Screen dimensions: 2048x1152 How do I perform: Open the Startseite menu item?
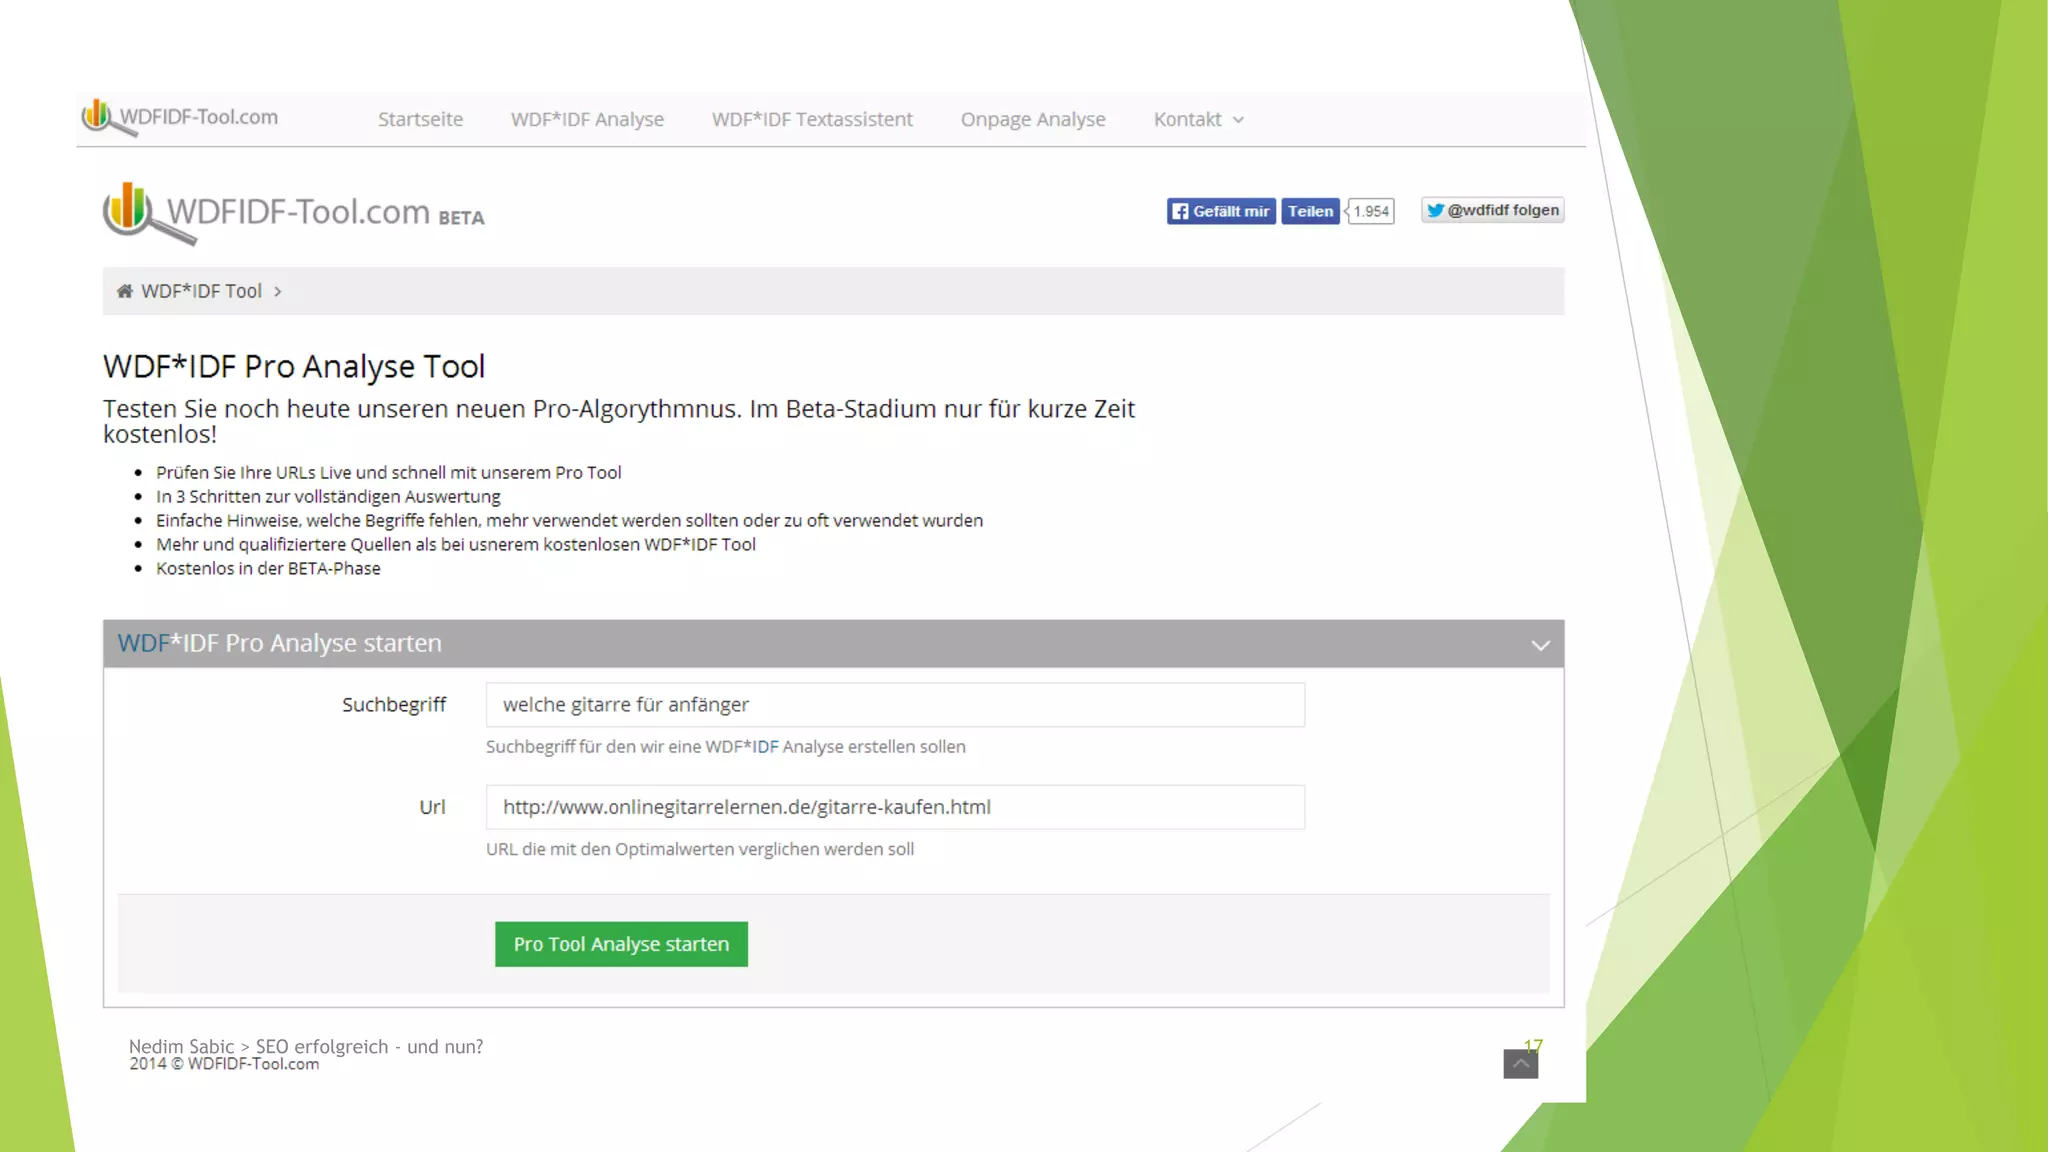(420, 119)
